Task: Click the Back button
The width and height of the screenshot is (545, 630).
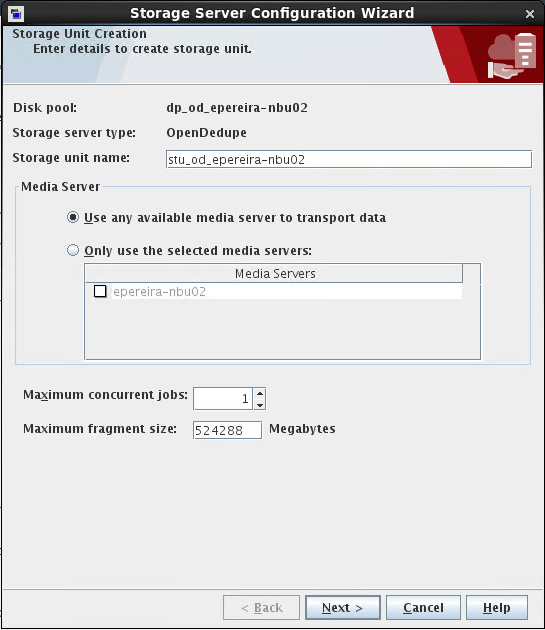Action: click(x=262, y=608)
